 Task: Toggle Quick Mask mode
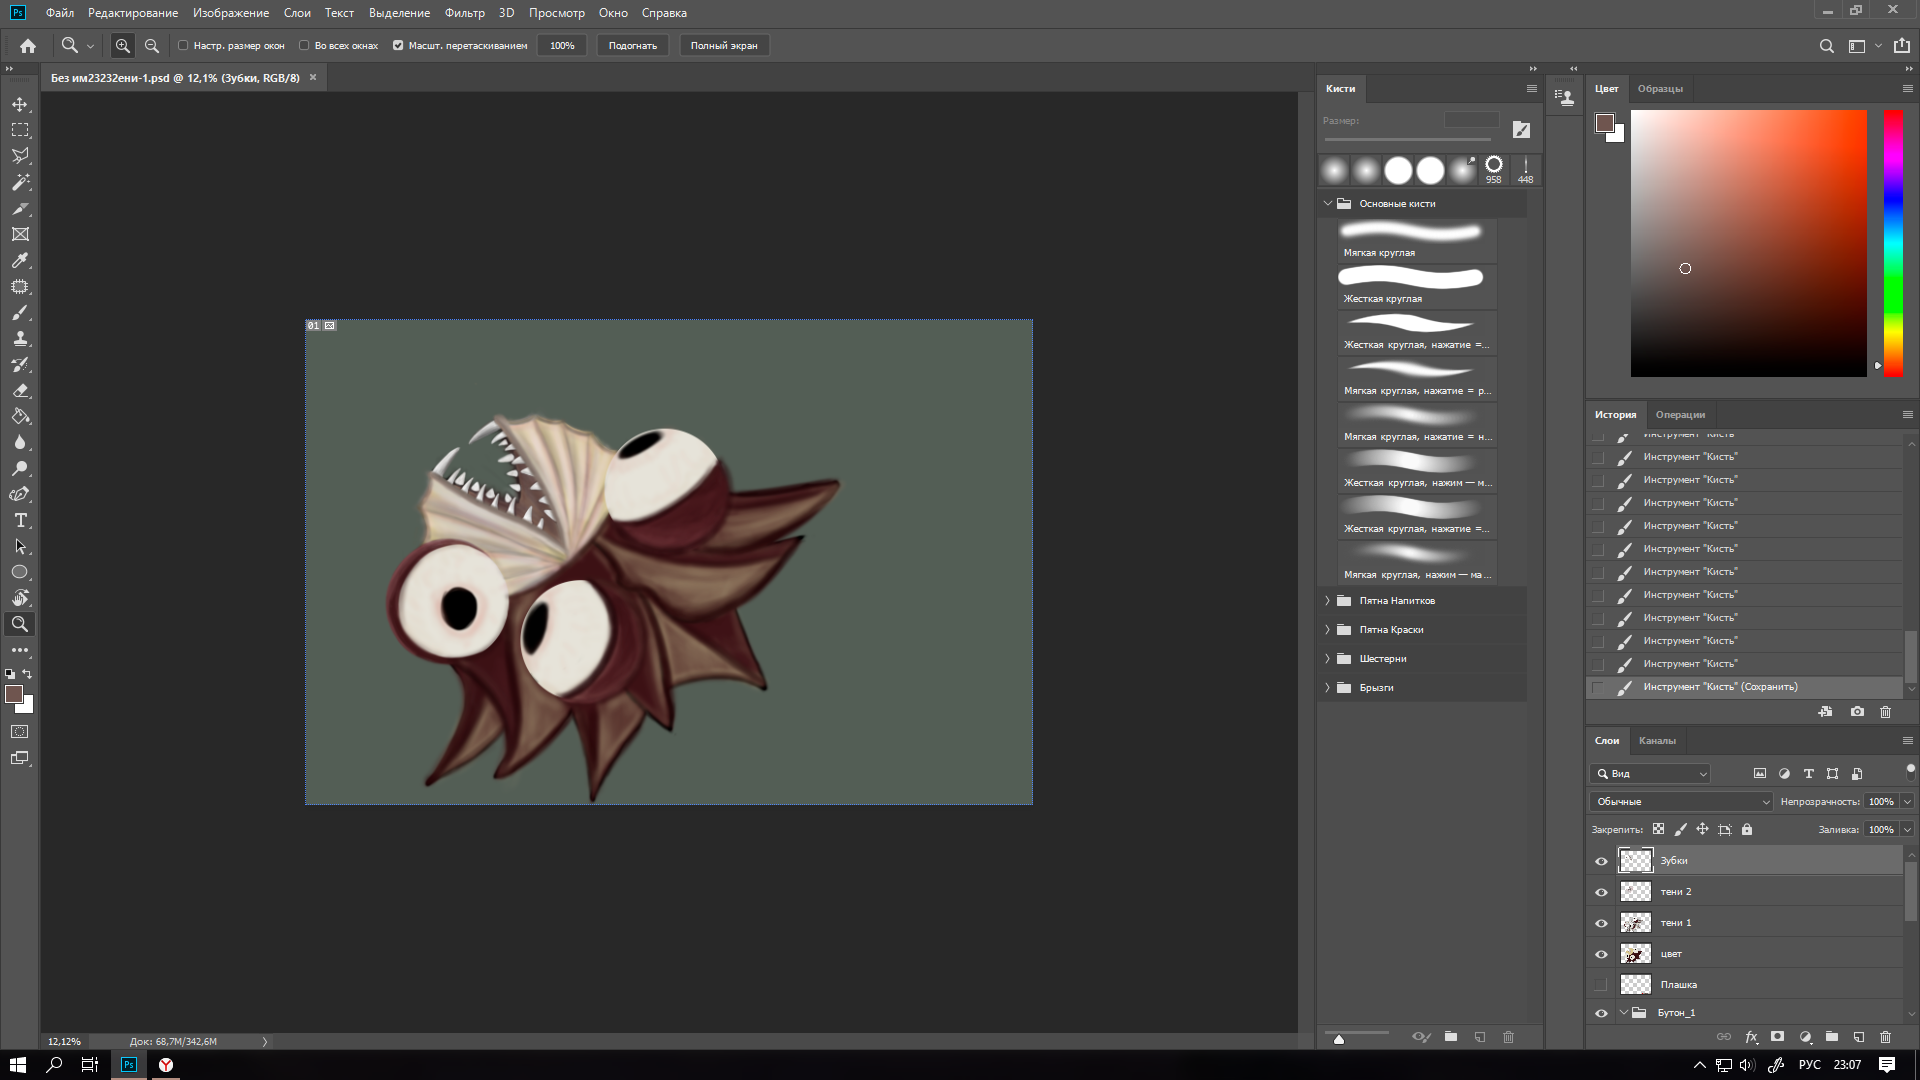coord(20,732)
